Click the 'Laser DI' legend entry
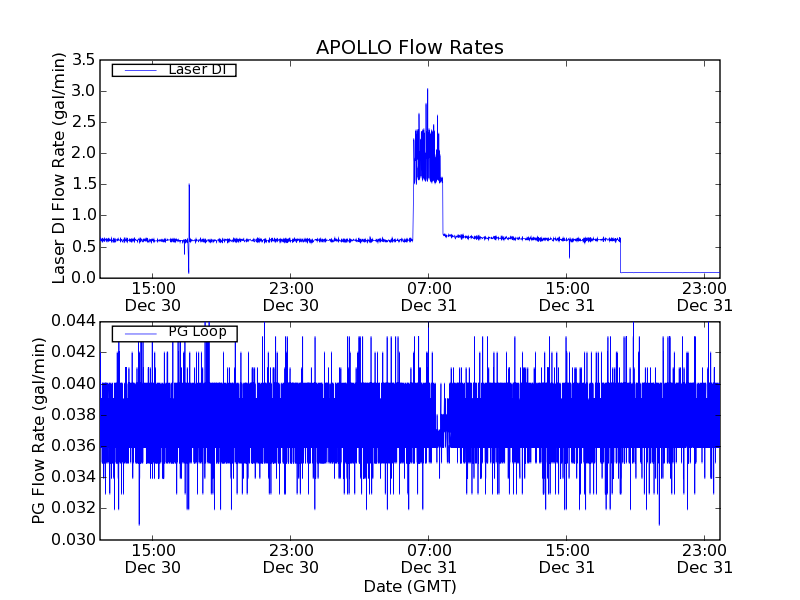Screen dimensions: 800x600 click(174, 69)
